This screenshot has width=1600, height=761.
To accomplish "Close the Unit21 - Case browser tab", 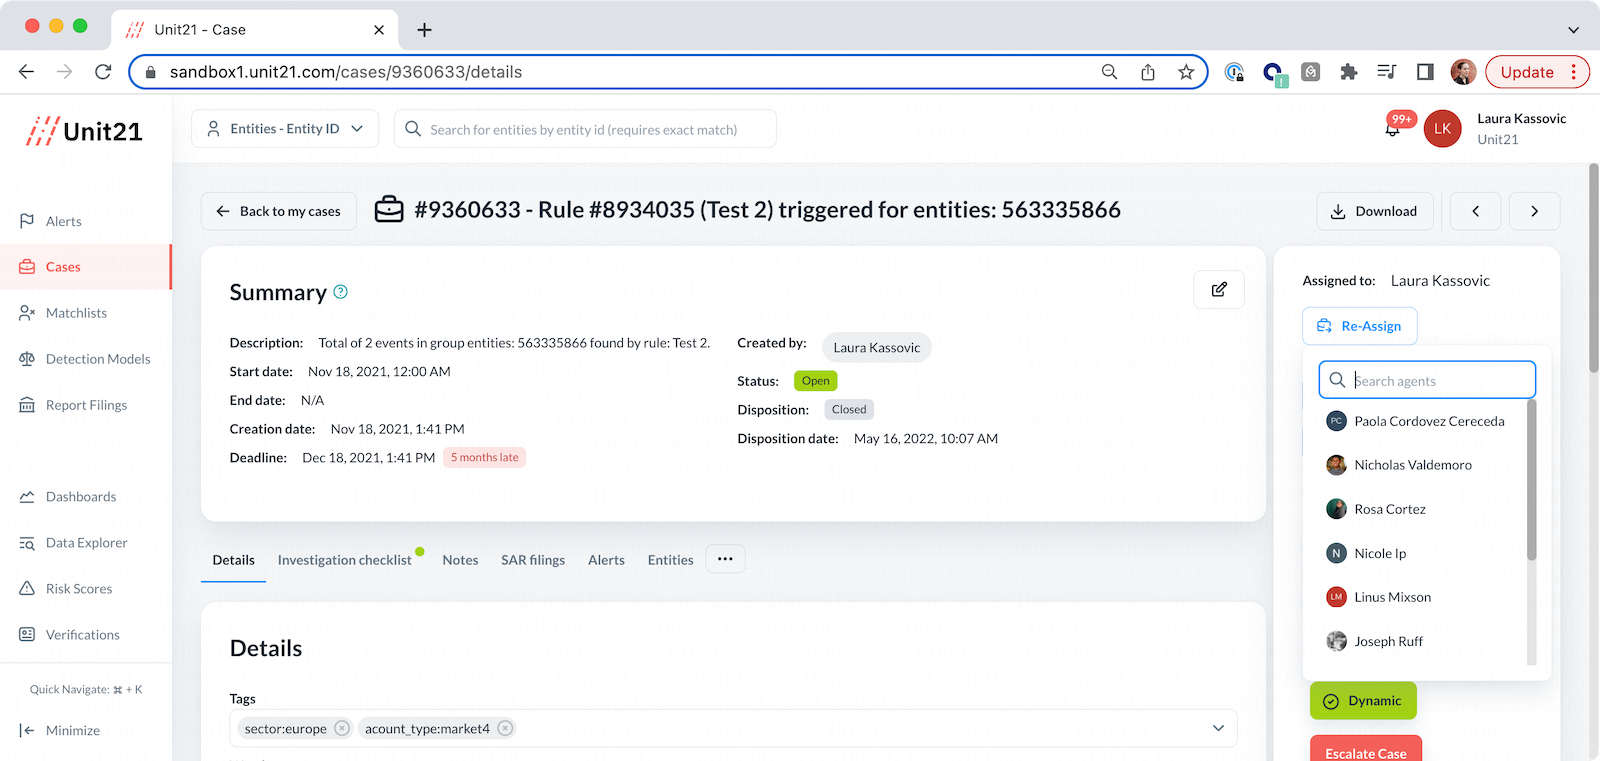I will point(379,30).
